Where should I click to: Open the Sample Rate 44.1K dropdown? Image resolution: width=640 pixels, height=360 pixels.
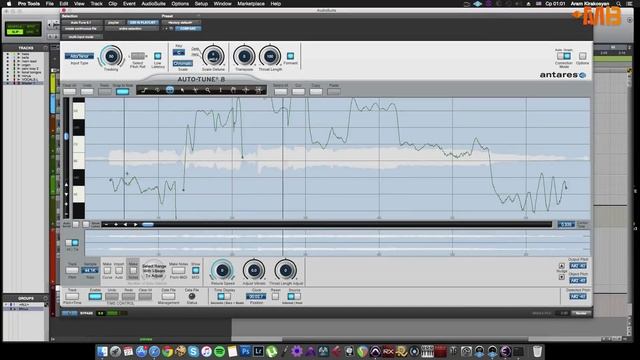90,270
